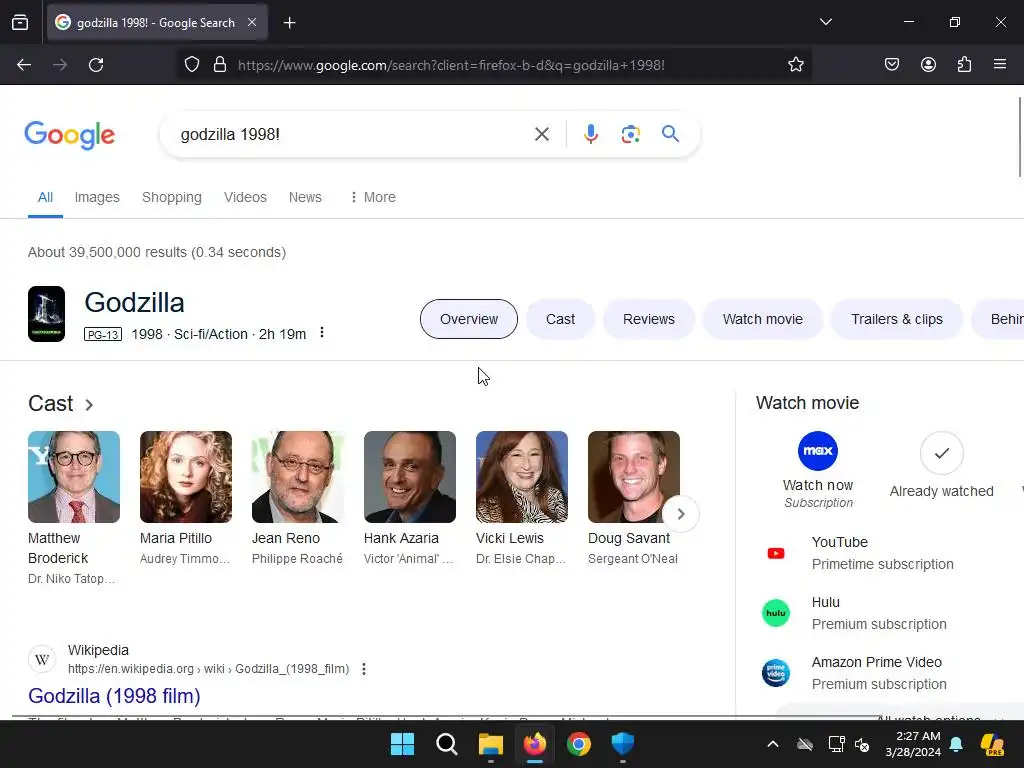Select the Cast chip
This screenshot has height=768, width=1024.
click(560, 319)
